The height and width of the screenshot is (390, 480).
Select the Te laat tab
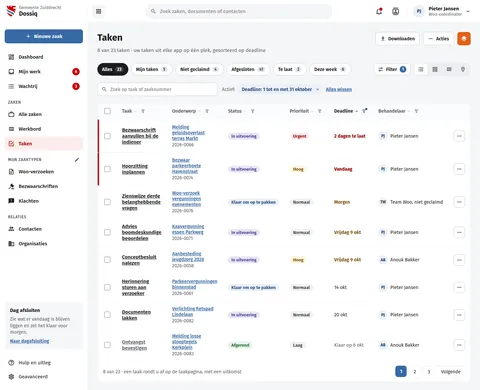pos(289,69)
